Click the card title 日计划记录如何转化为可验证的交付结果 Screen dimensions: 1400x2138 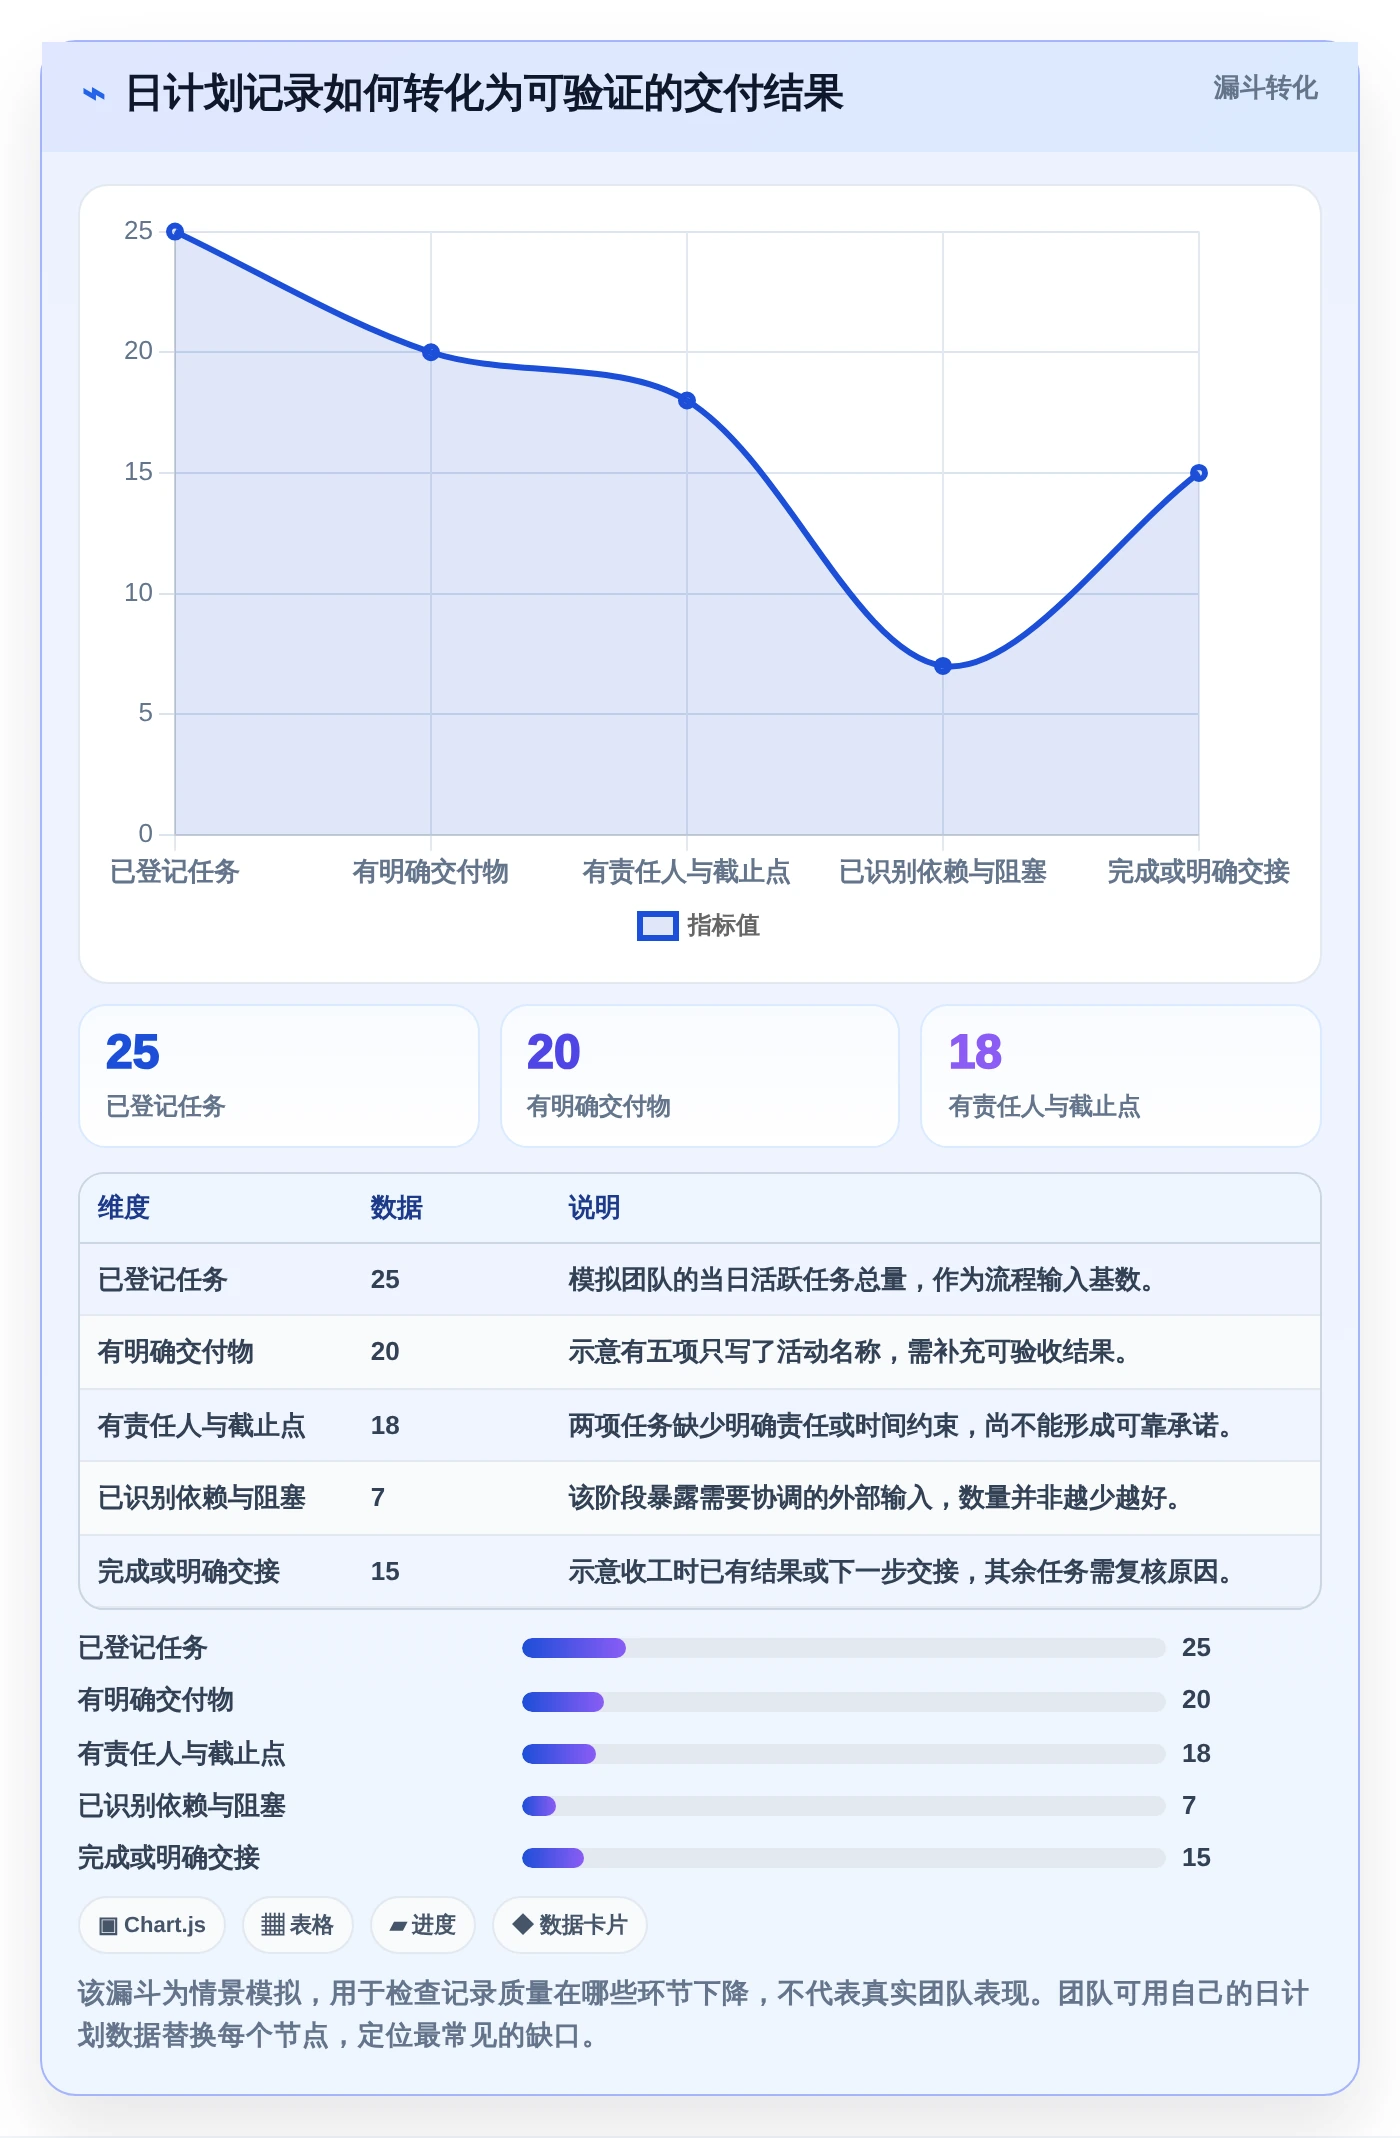(x=484, y=94)
